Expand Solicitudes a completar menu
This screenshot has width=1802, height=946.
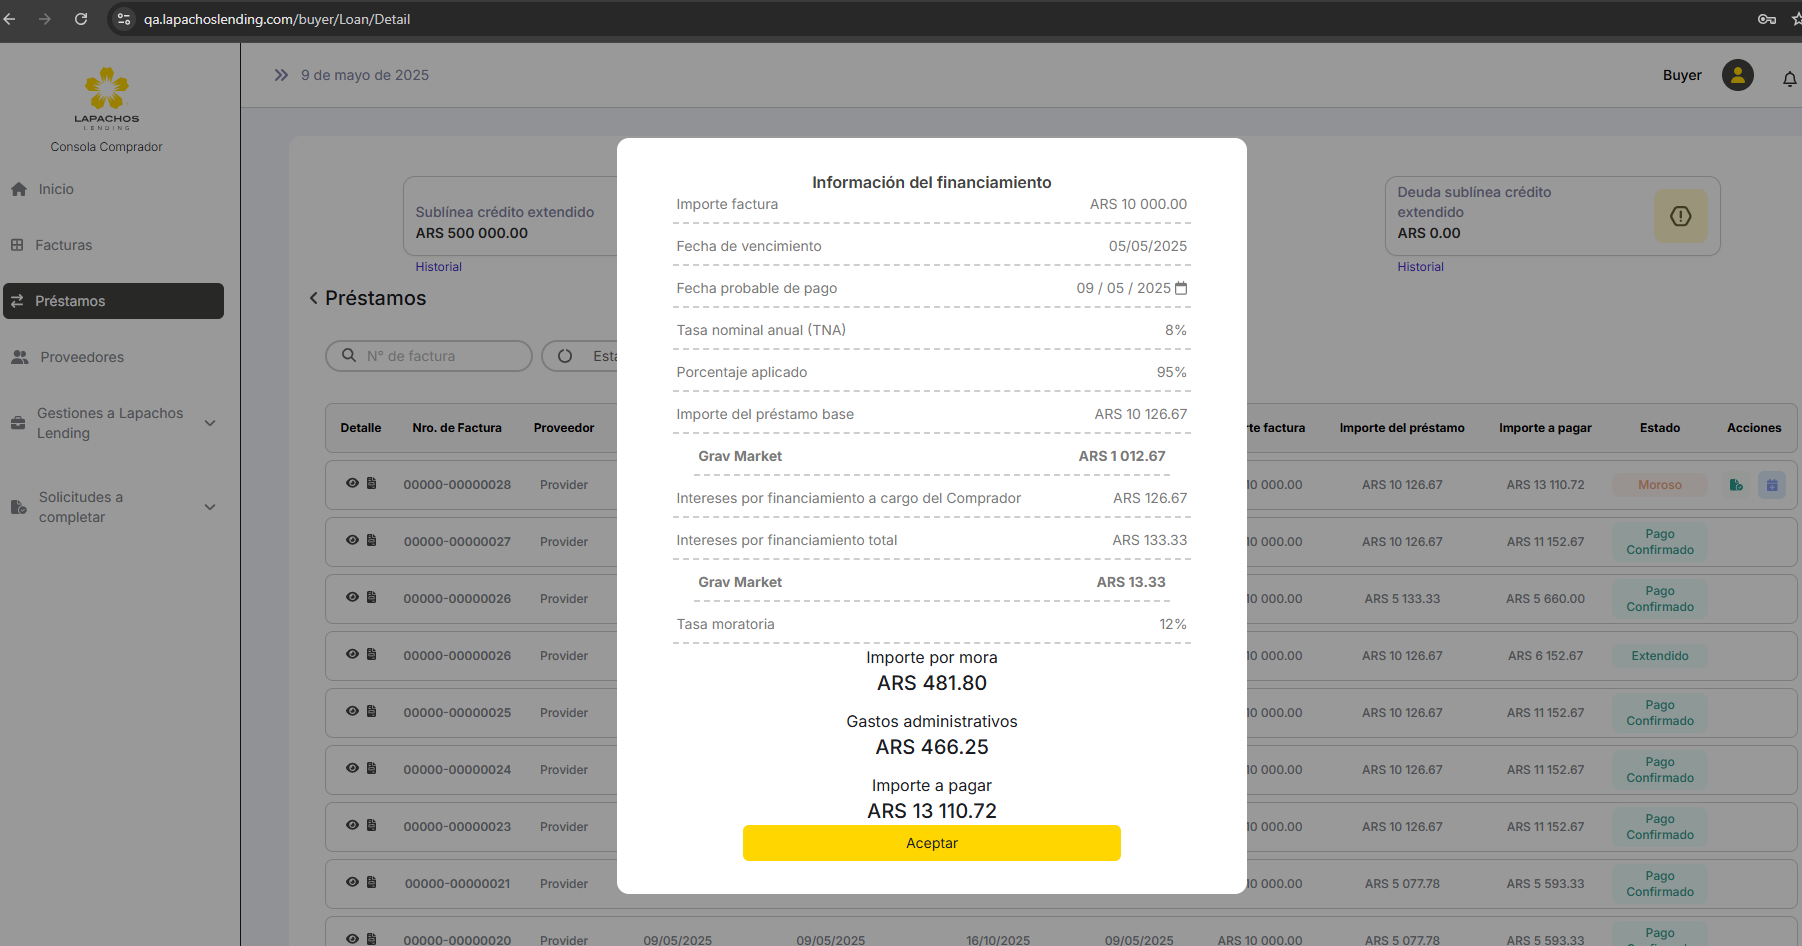pyautogui.click(x=210, y=507)
